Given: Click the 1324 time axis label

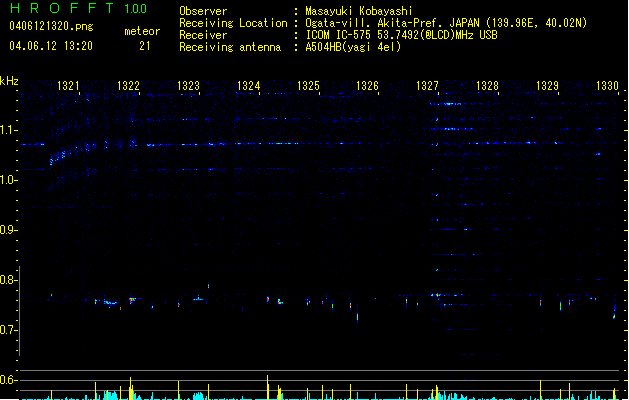Looking at the screenshot, I should (248, 86).
